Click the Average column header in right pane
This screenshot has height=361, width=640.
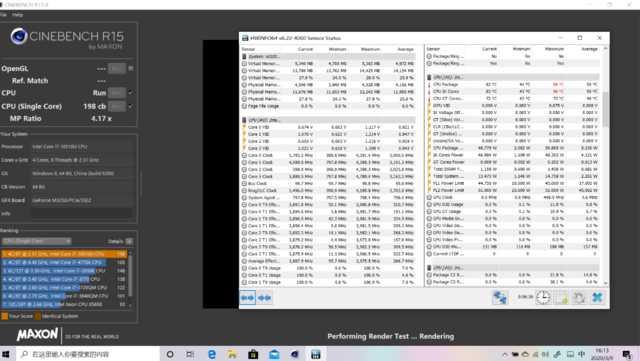click(x=589, y=49)
